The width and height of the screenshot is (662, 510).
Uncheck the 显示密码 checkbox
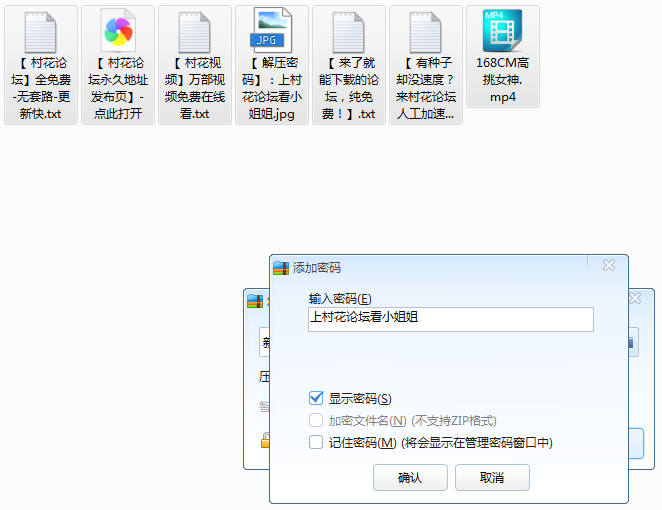pos(316,399)
